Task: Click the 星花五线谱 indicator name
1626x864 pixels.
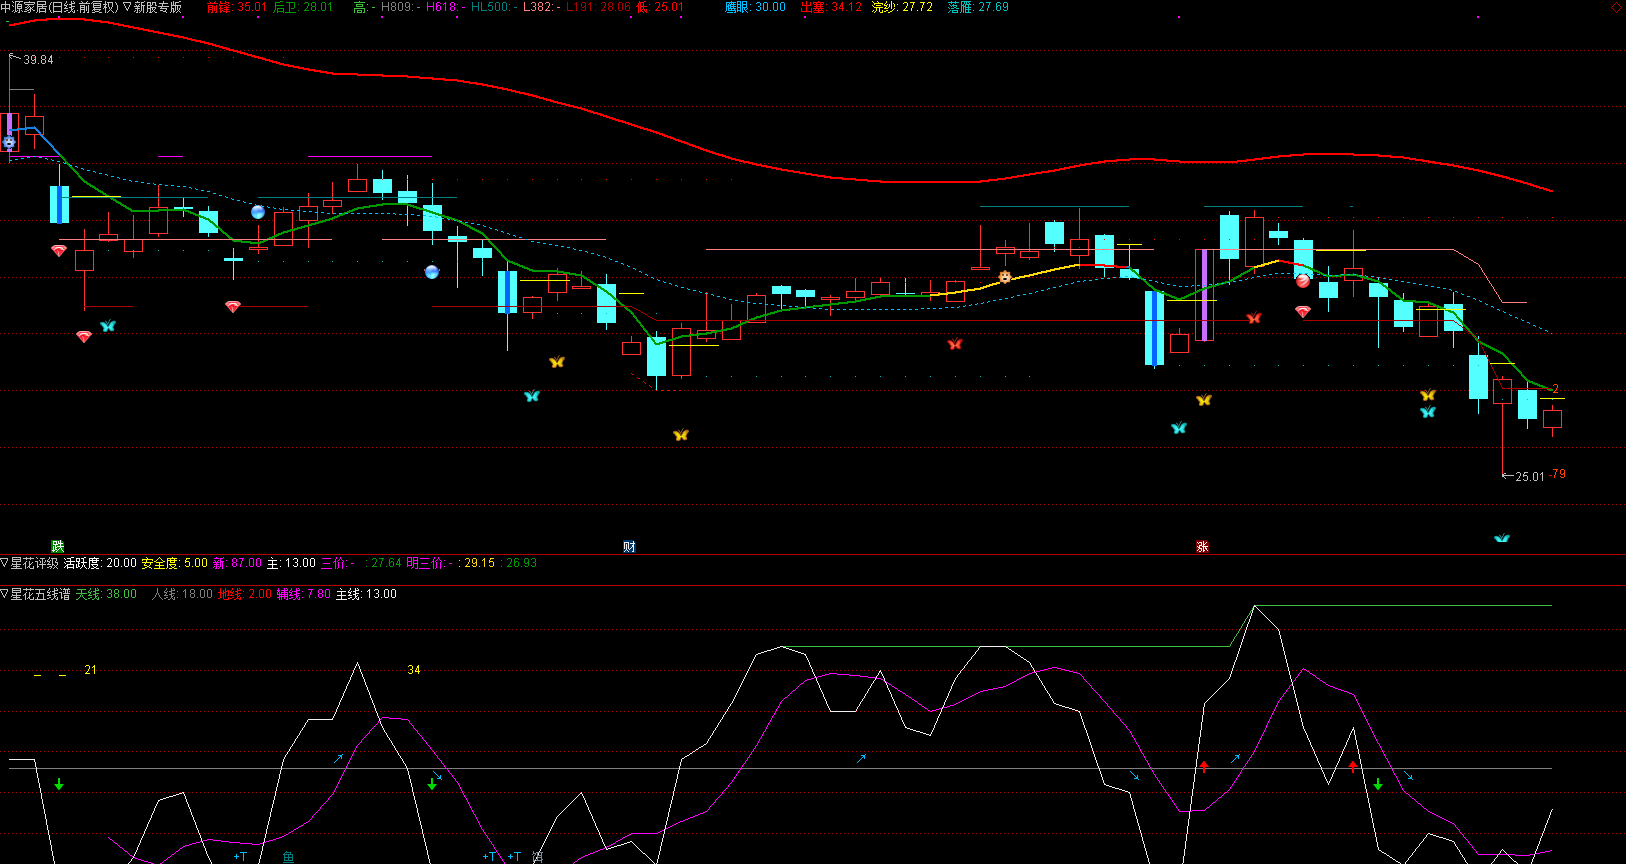Action: click(40, 594)
